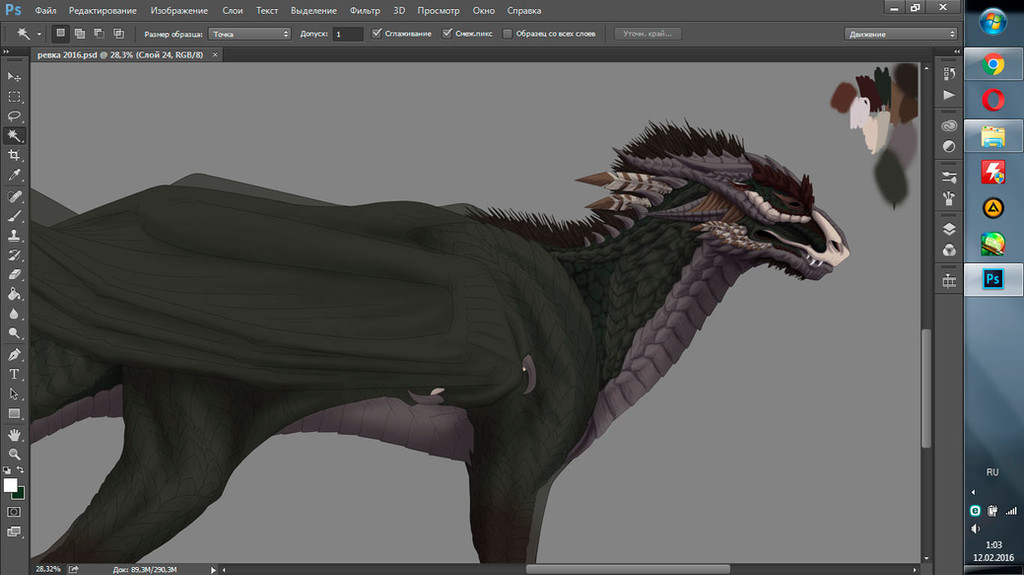Open the Adjustments panel icon
Viewport: 1024px width, 575px height.
tap(949, 146)
